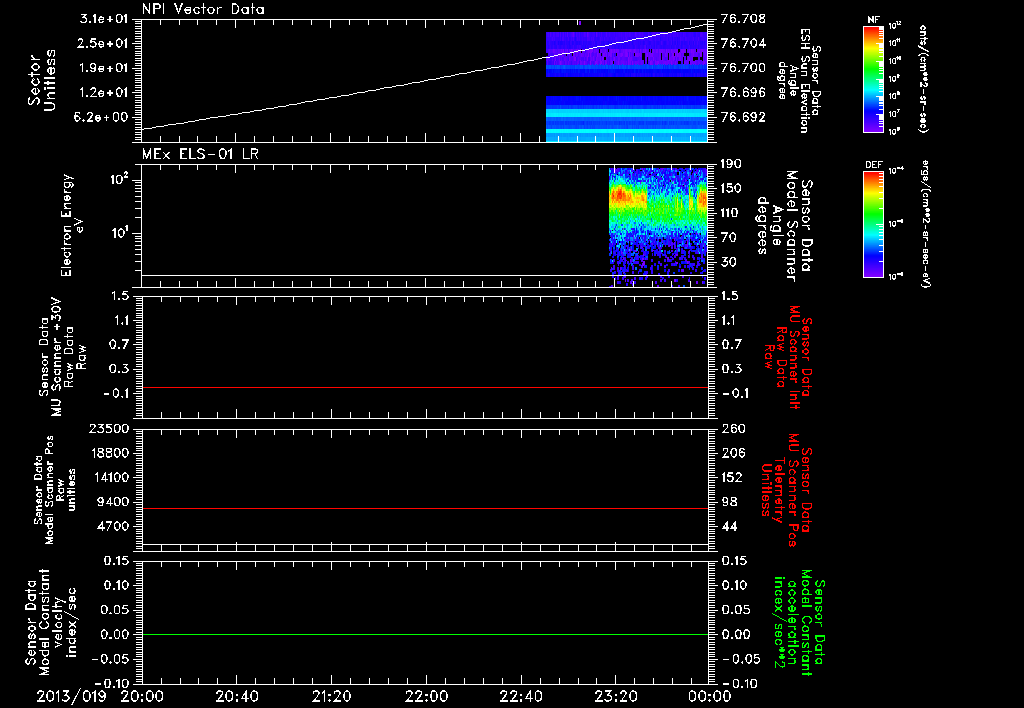
Task: Click the ergs/(cm**2-sr-sec-eV) unit label
Action: 925,224
